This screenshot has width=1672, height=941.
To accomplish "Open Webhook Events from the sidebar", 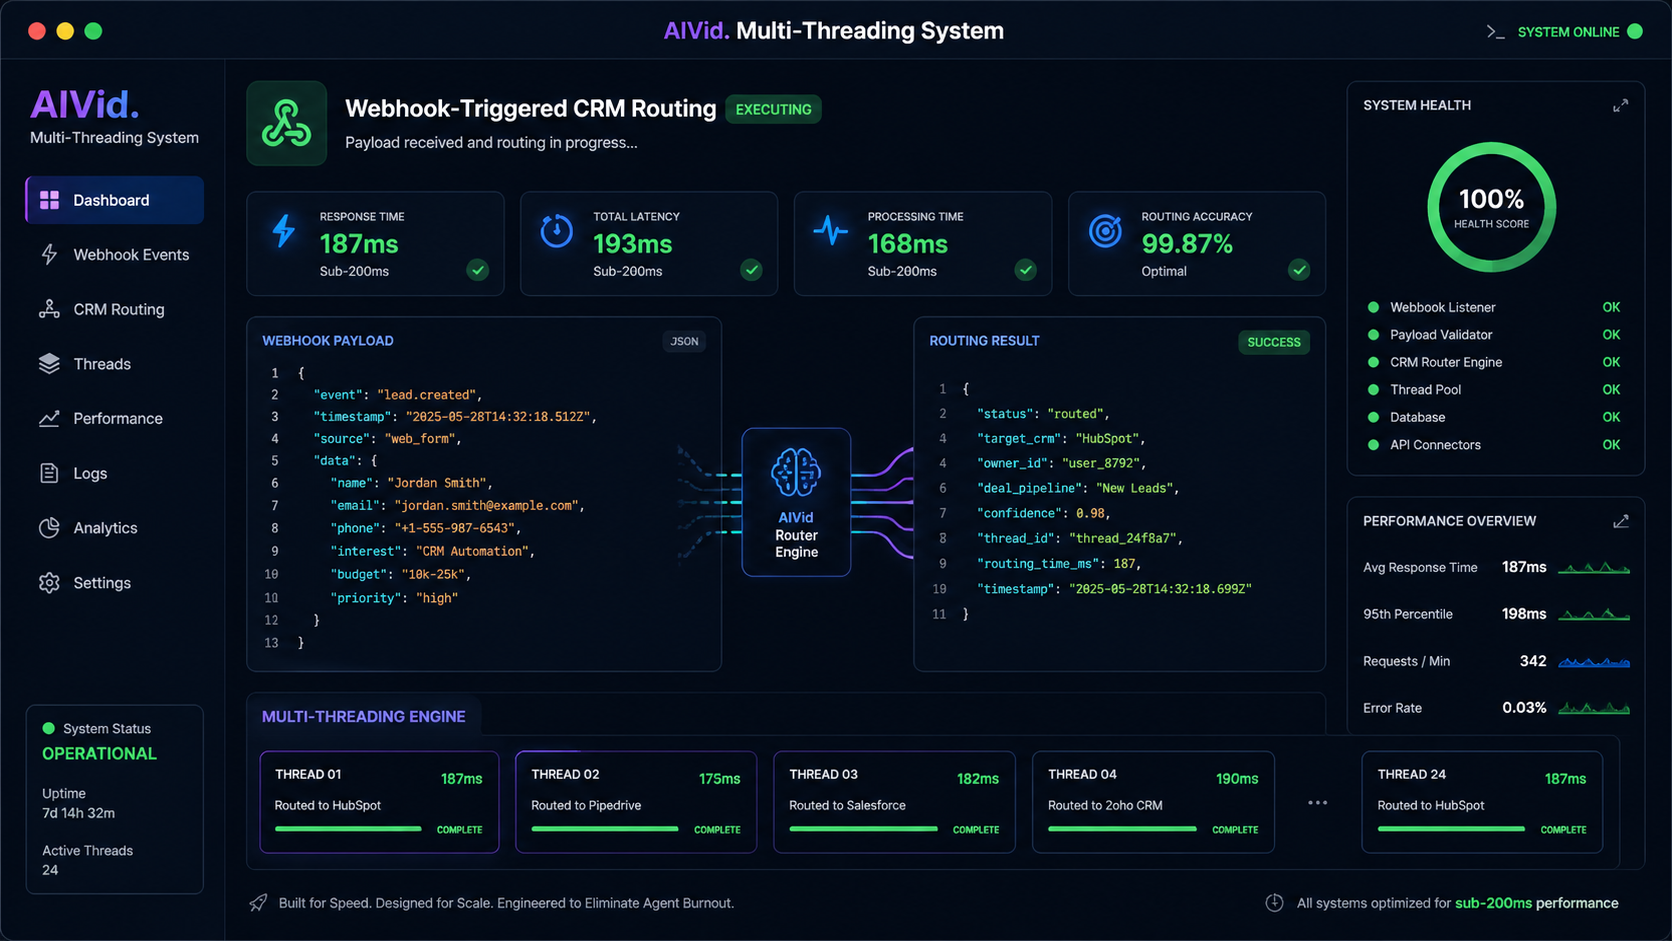I will pos(114,255).
